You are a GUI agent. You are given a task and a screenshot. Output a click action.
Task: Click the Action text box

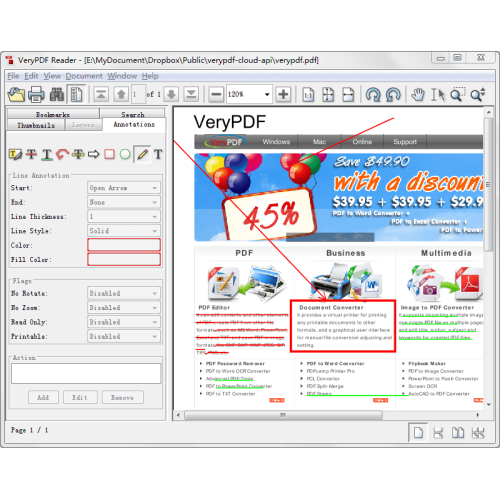(86, 373)
